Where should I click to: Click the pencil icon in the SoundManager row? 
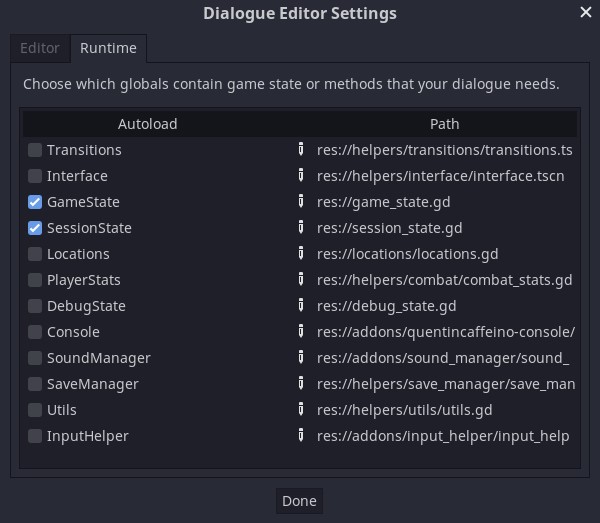point(301,357)
